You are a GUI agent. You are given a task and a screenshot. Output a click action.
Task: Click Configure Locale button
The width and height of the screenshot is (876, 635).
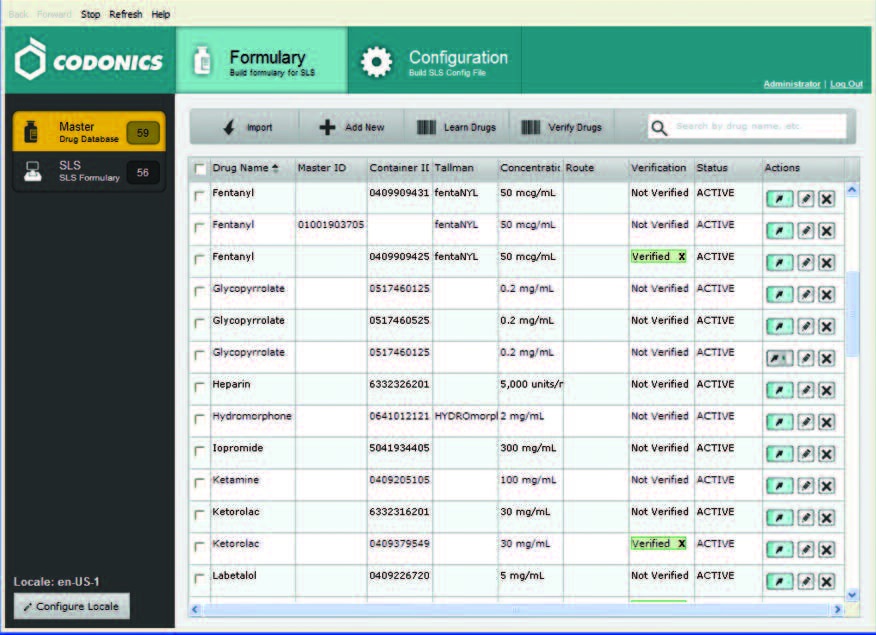click(72, 606)
